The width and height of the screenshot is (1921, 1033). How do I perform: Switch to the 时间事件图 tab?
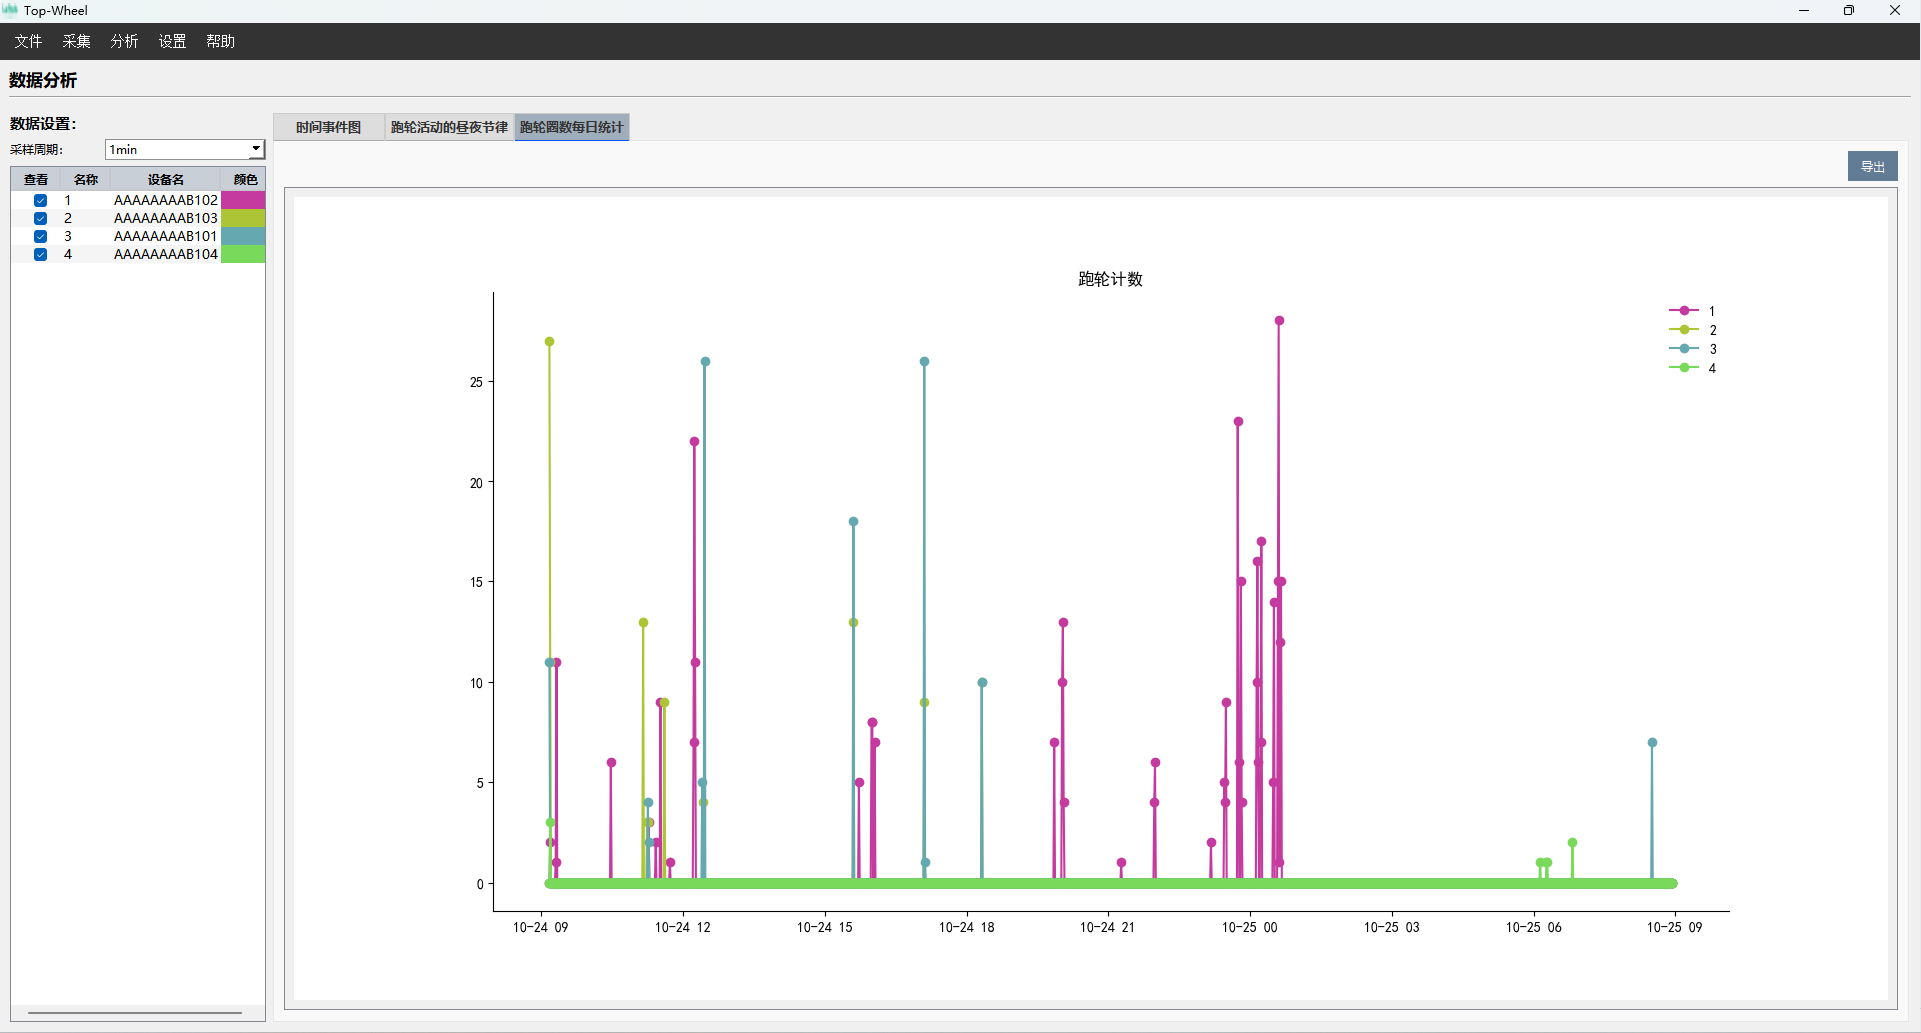(x=328, y=127)
